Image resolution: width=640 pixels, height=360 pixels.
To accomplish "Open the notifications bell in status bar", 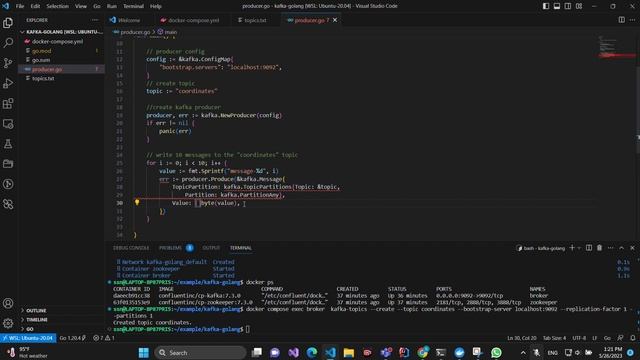I will [633, 338].
